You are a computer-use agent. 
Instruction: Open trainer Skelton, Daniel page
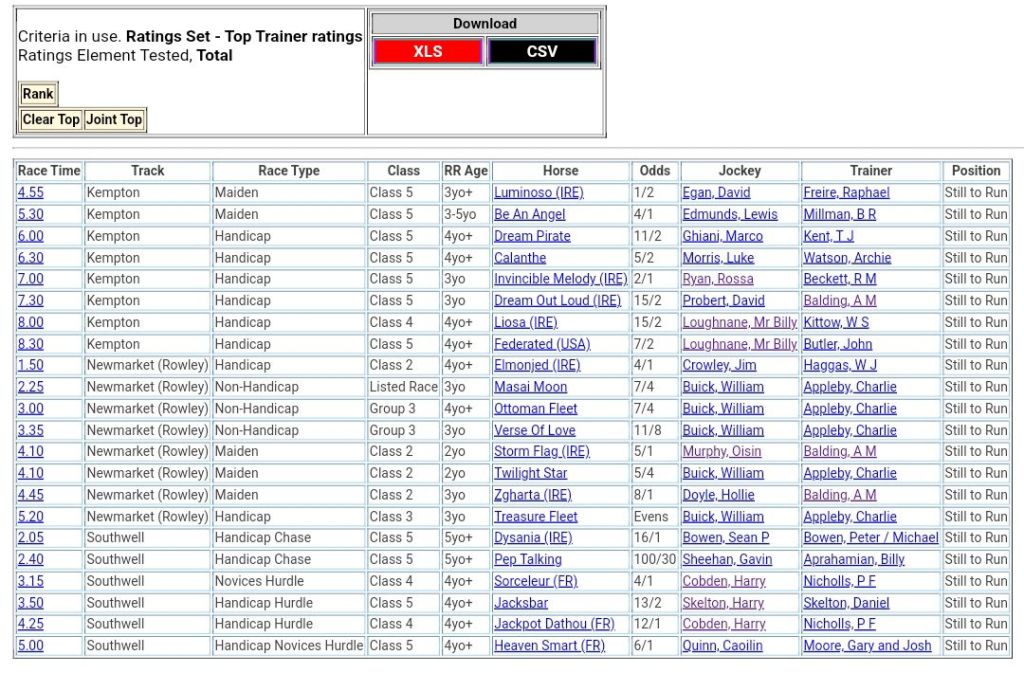pos(846,603)
